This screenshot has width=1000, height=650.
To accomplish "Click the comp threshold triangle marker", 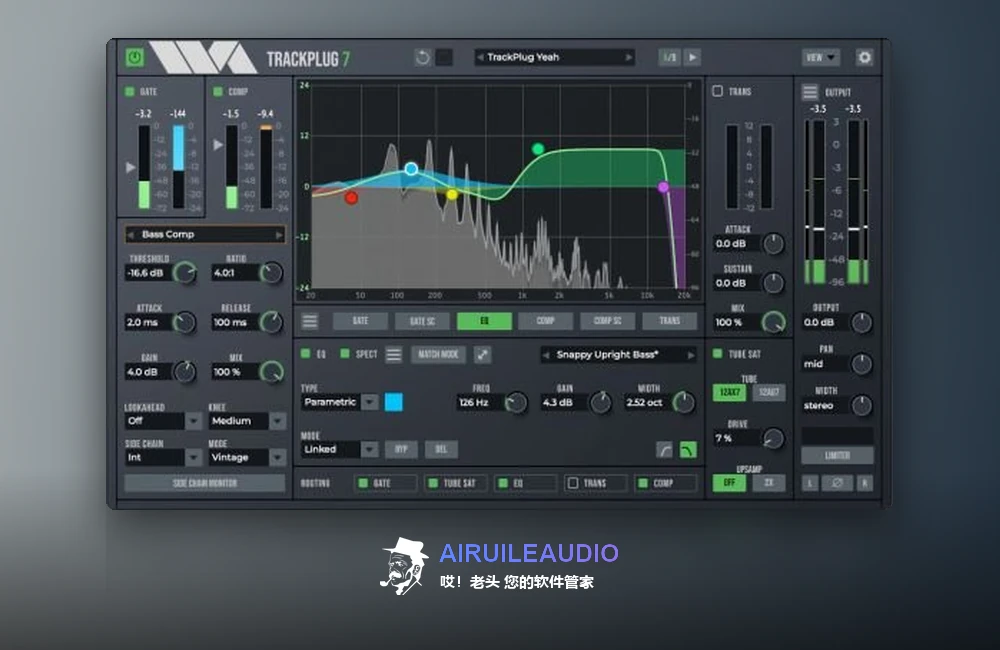I will click(218, 145).
